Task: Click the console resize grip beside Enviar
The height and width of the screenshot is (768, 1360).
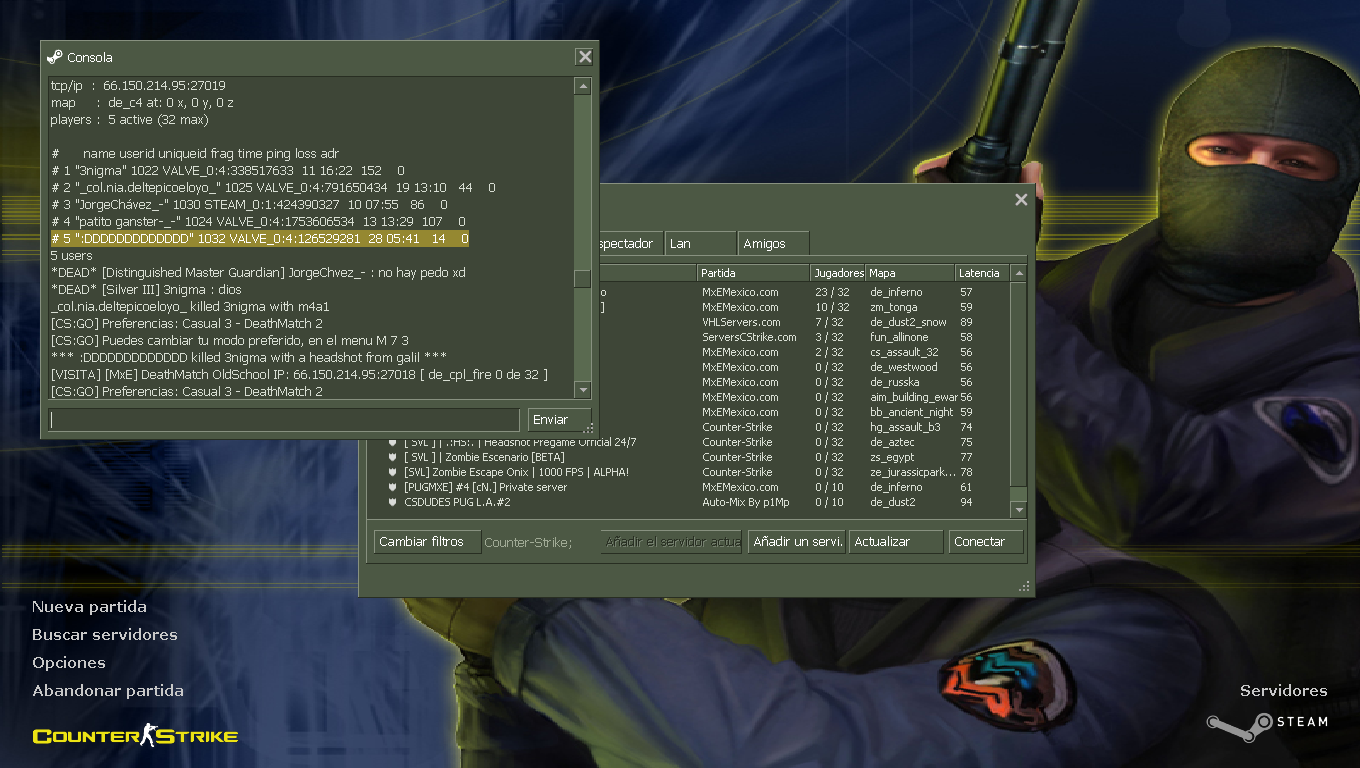Action: coord(589,428)
